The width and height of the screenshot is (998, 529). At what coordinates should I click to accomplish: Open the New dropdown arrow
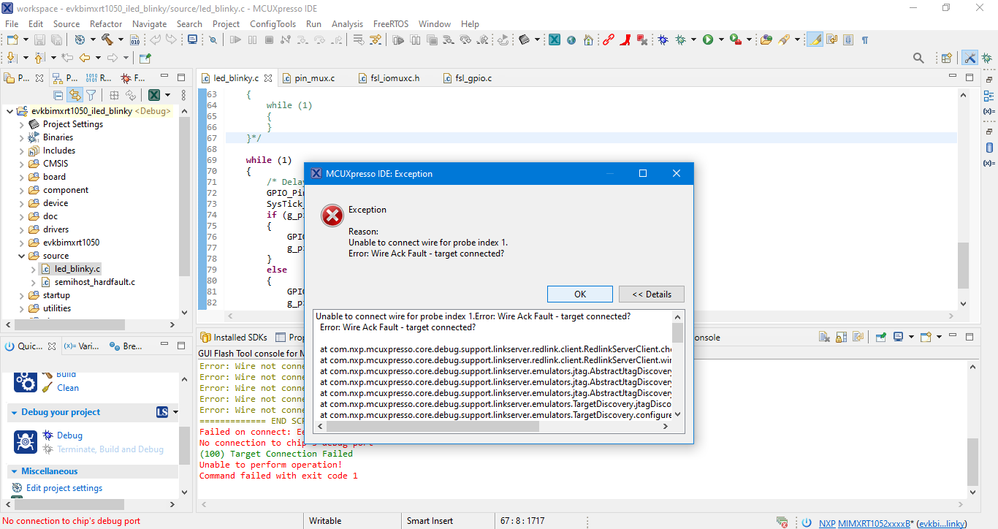pos(25,39)
